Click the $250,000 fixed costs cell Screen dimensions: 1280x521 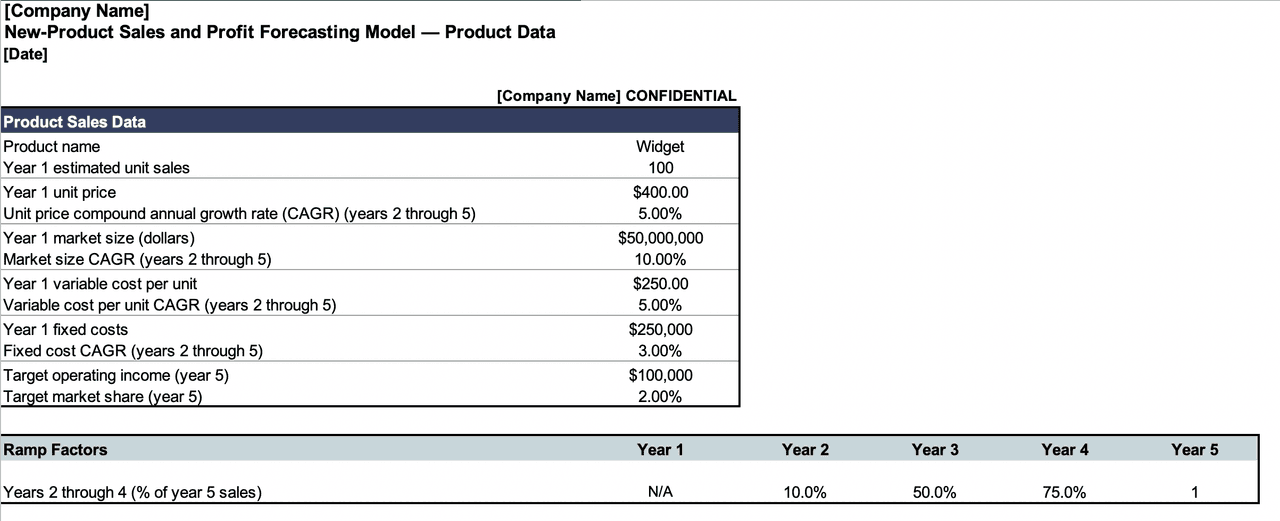point(660,329)
